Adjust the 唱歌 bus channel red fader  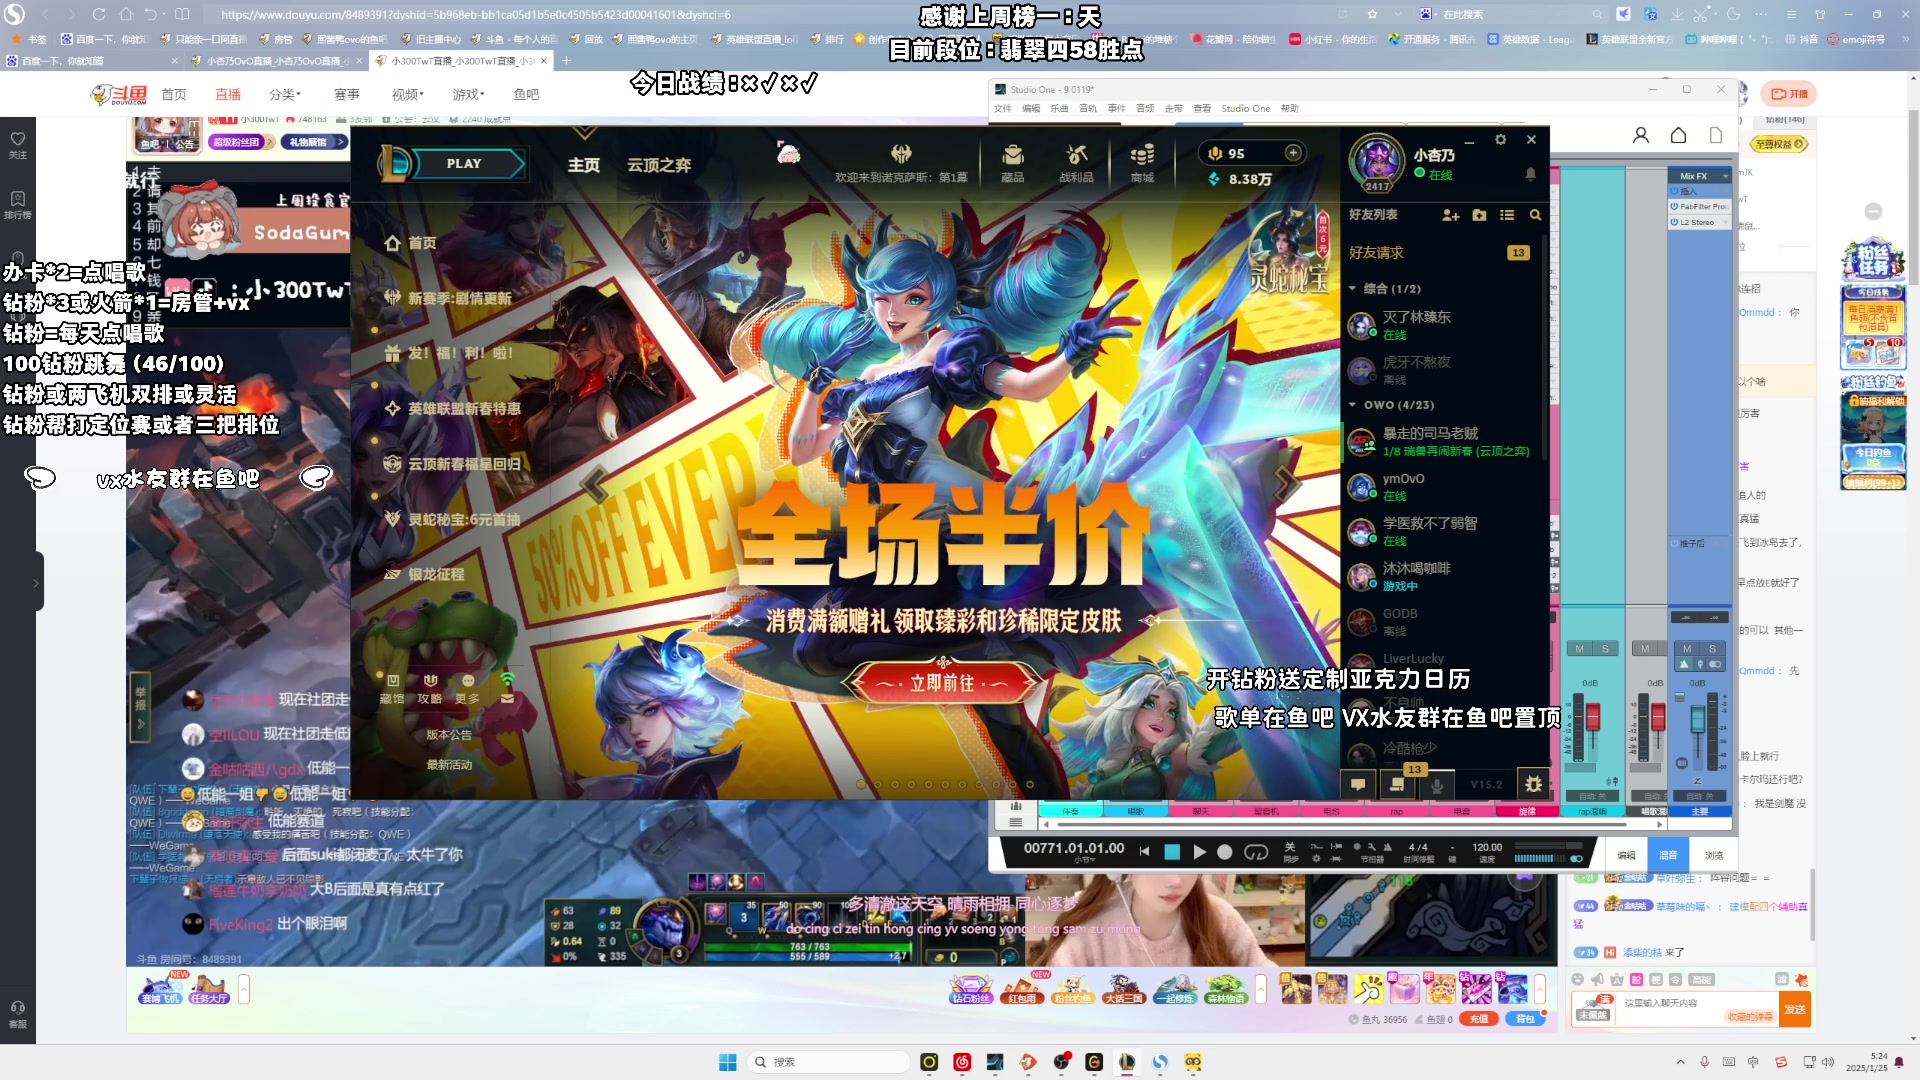[x=1658, y=716]
